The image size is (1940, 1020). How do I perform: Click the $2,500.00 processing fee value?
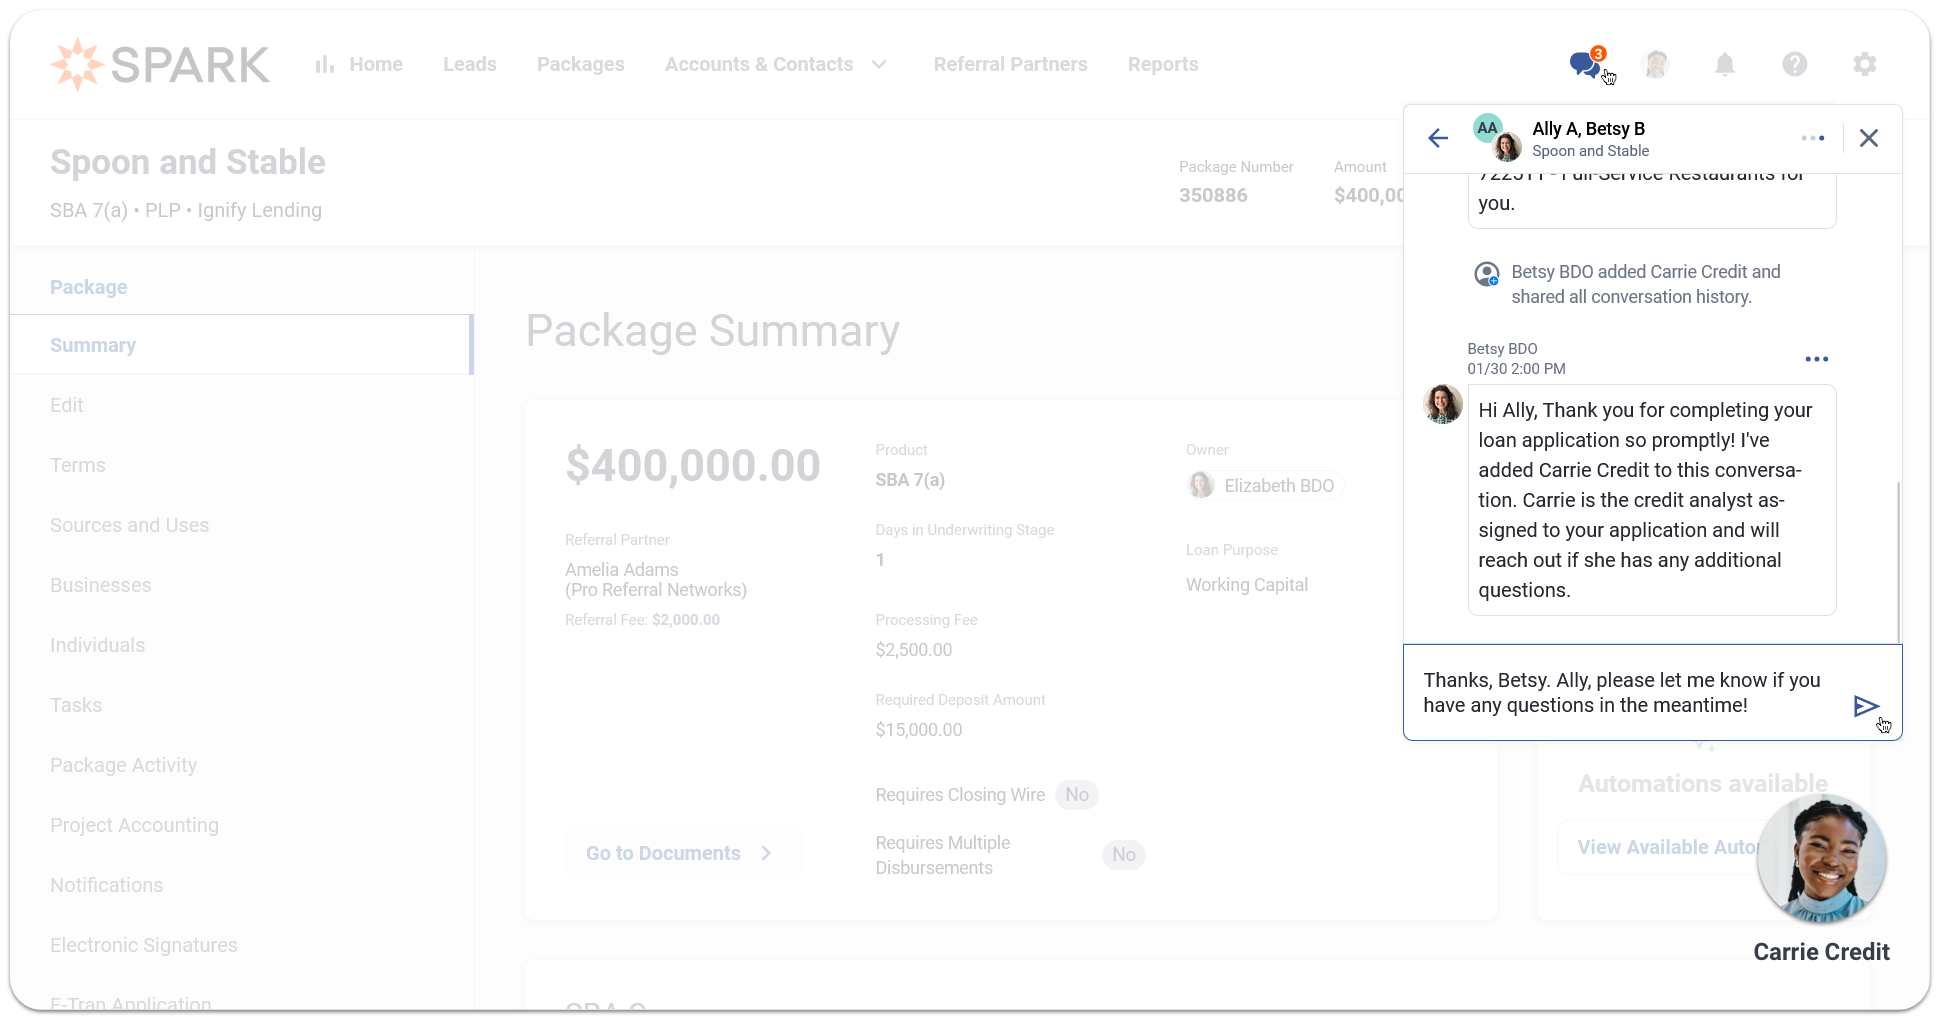914,650
